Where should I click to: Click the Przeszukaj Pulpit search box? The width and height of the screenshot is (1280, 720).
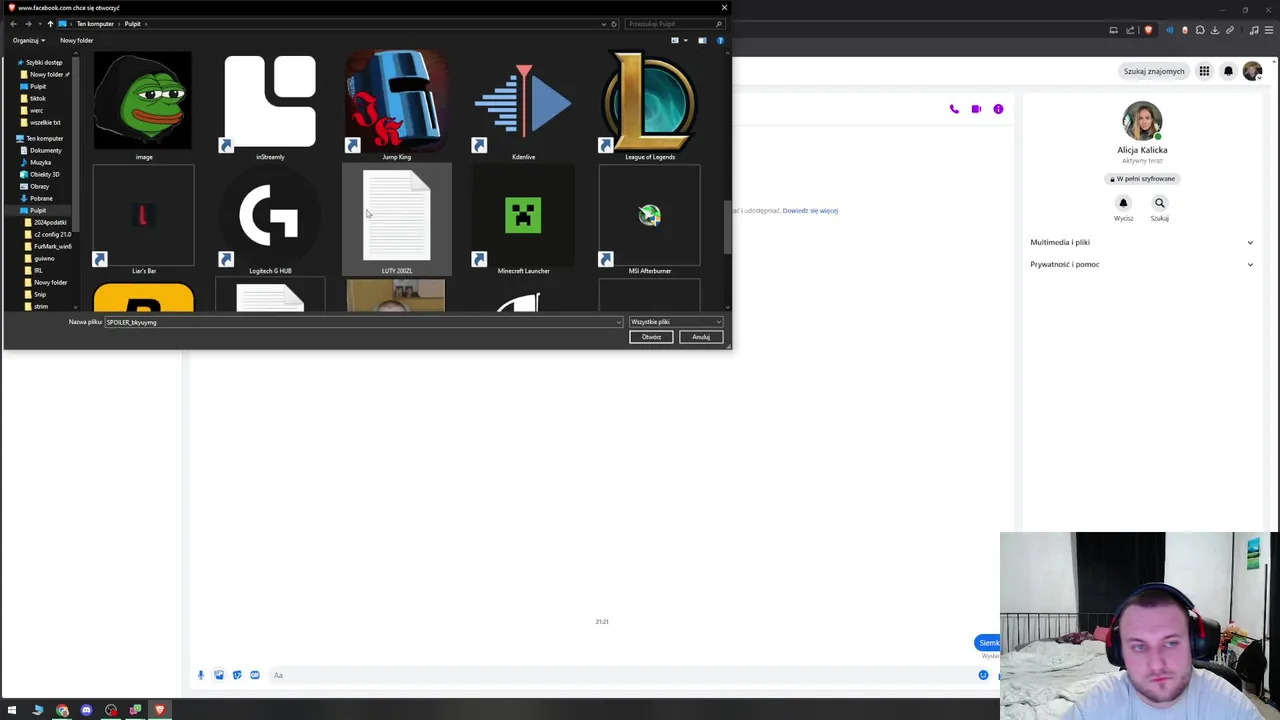[673, 24]
